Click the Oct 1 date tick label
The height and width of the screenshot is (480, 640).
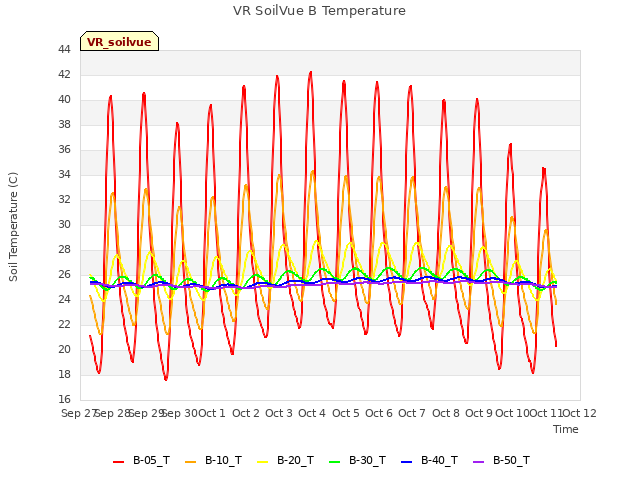click(212, 413)
